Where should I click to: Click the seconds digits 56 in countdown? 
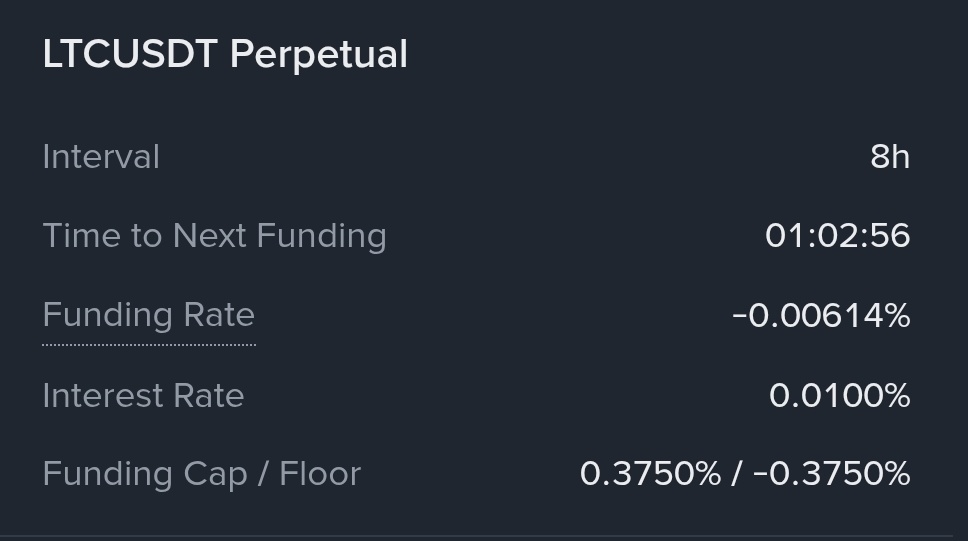(x=889, y=236)
